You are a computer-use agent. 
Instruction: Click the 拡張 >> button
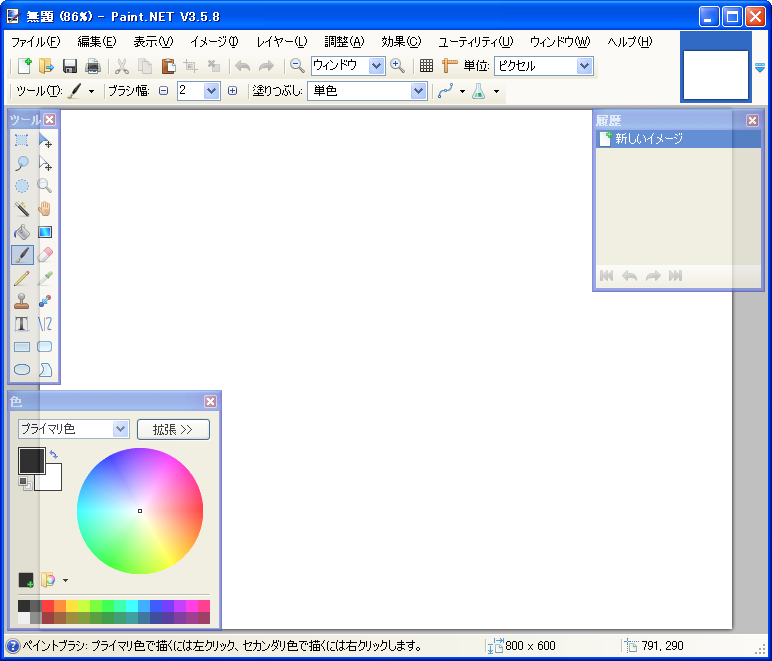point(173,429)
